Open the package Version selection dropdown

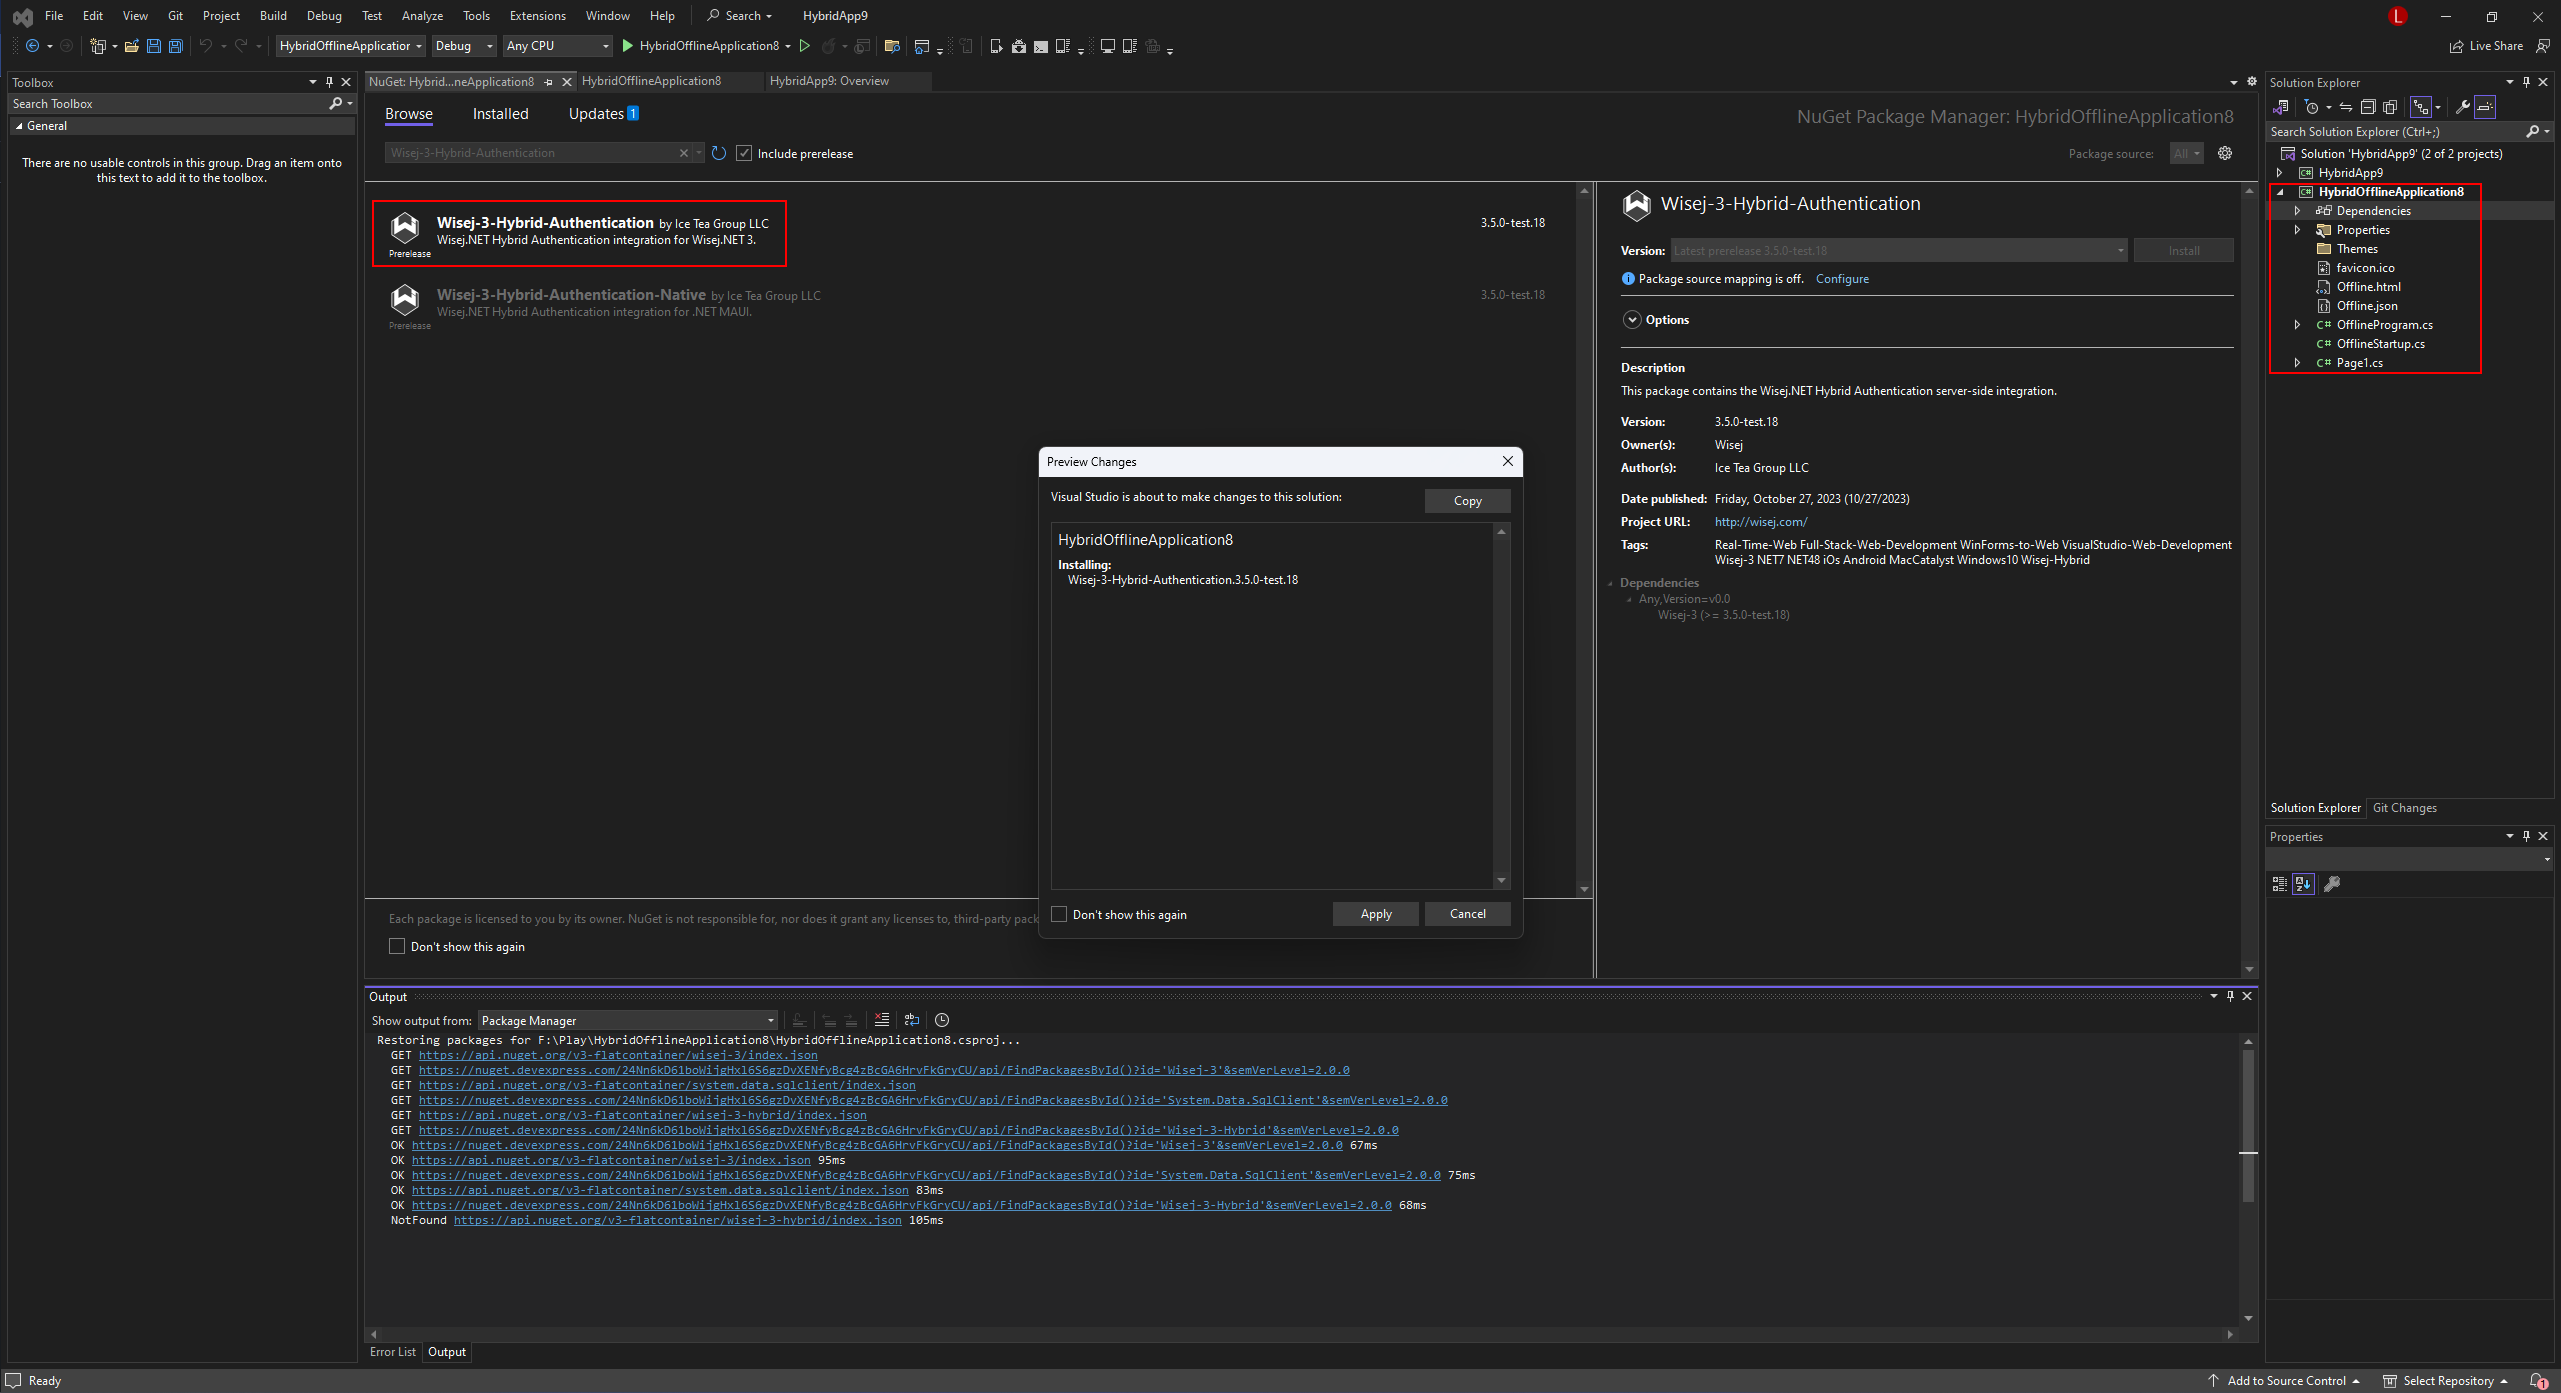1899,250
